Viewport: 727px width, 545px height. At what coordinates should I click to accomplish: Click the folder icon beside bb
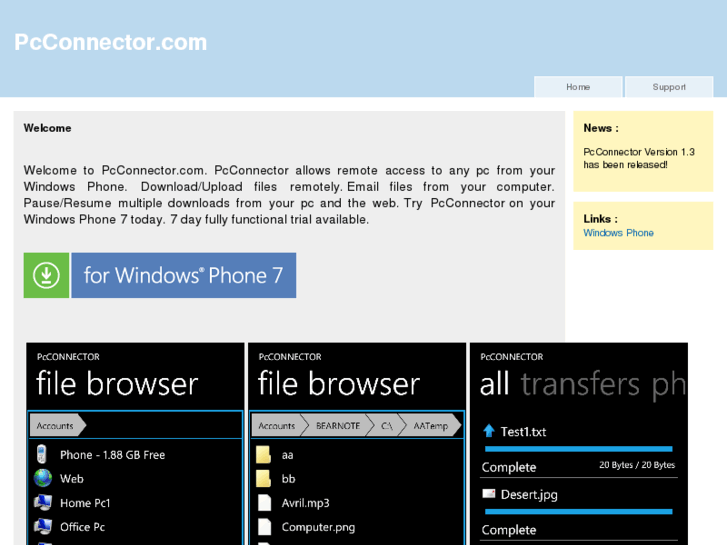click(263, 478)
